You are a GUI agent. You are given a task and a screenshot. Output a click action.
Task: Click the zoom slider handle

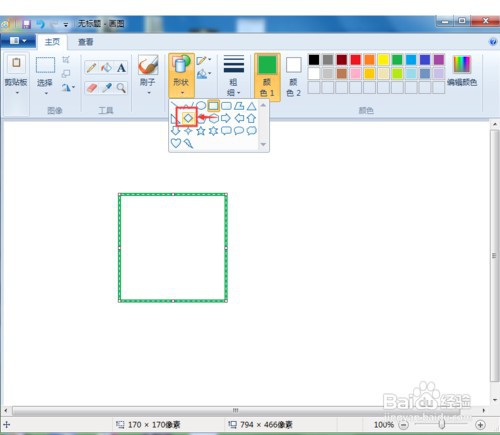pyautogui.click(x=442, y=425)
